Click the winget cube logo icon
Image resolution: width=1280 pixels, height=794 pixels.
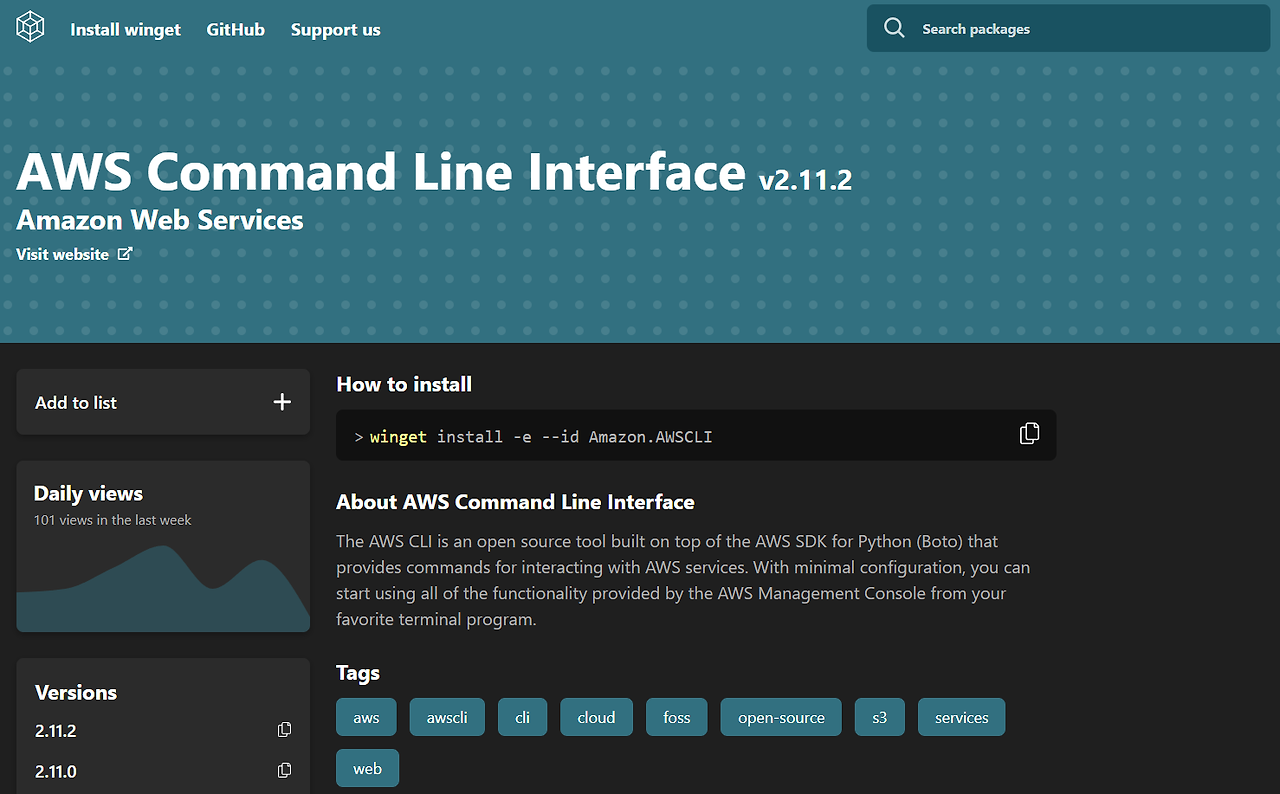(31, 27)
